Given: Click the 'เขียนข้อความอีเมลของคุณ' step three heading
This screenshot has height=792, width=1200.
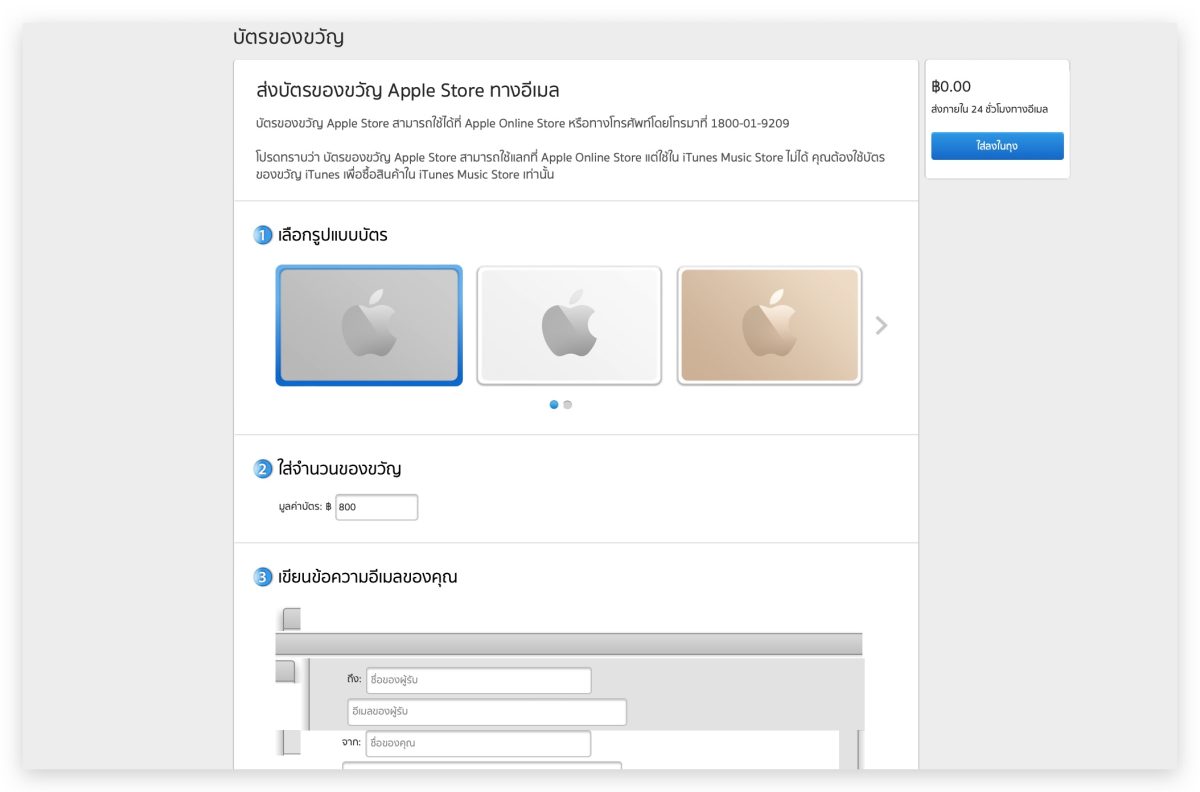Looking at the screenshot, I should (x=368, y=577).
